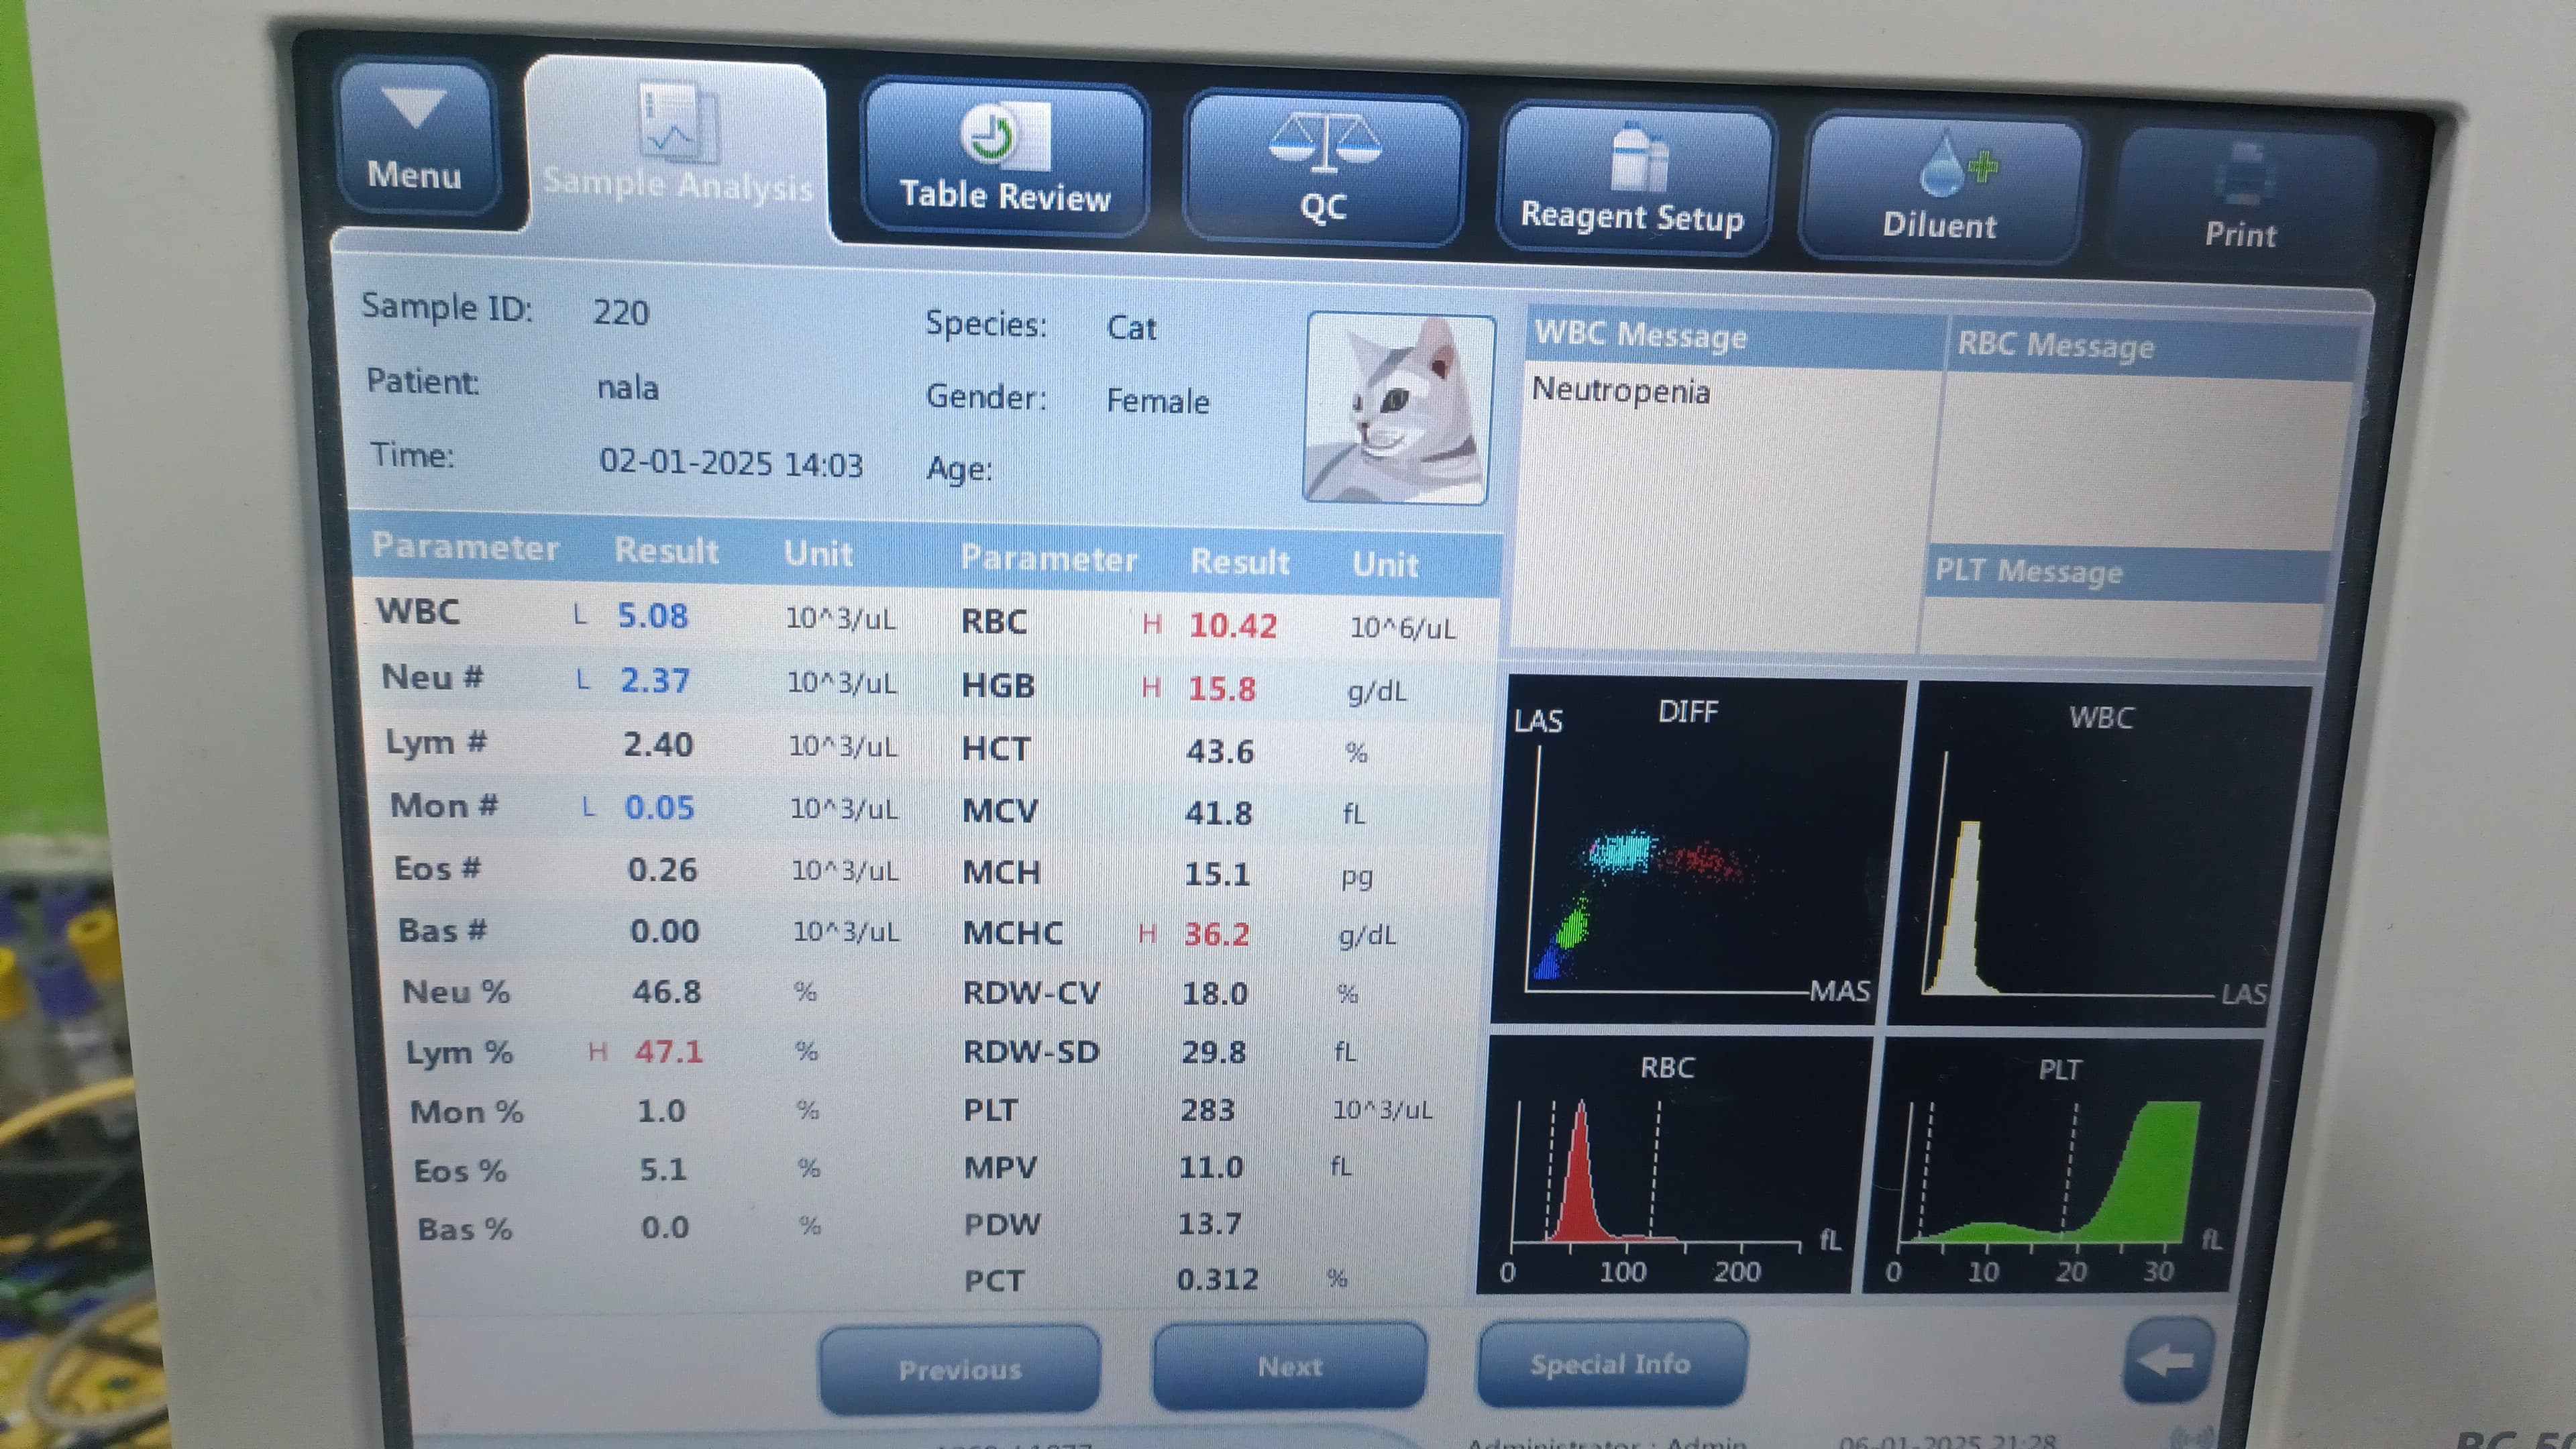
Task: Open the PLT histogram
Action: (x=2062, y=1167)
